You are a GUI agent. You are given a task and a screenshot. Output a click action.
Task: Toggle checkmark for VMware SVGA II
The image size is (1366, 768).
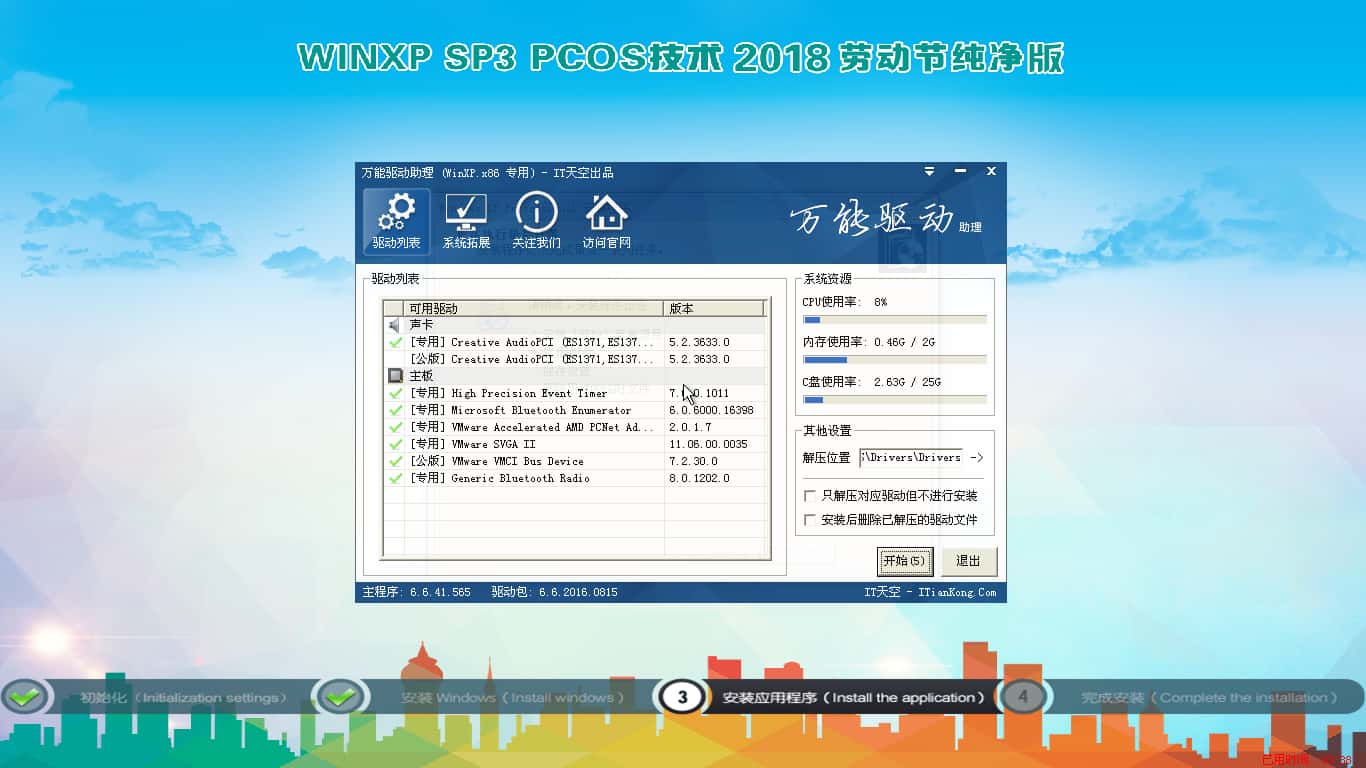(396, 444)
